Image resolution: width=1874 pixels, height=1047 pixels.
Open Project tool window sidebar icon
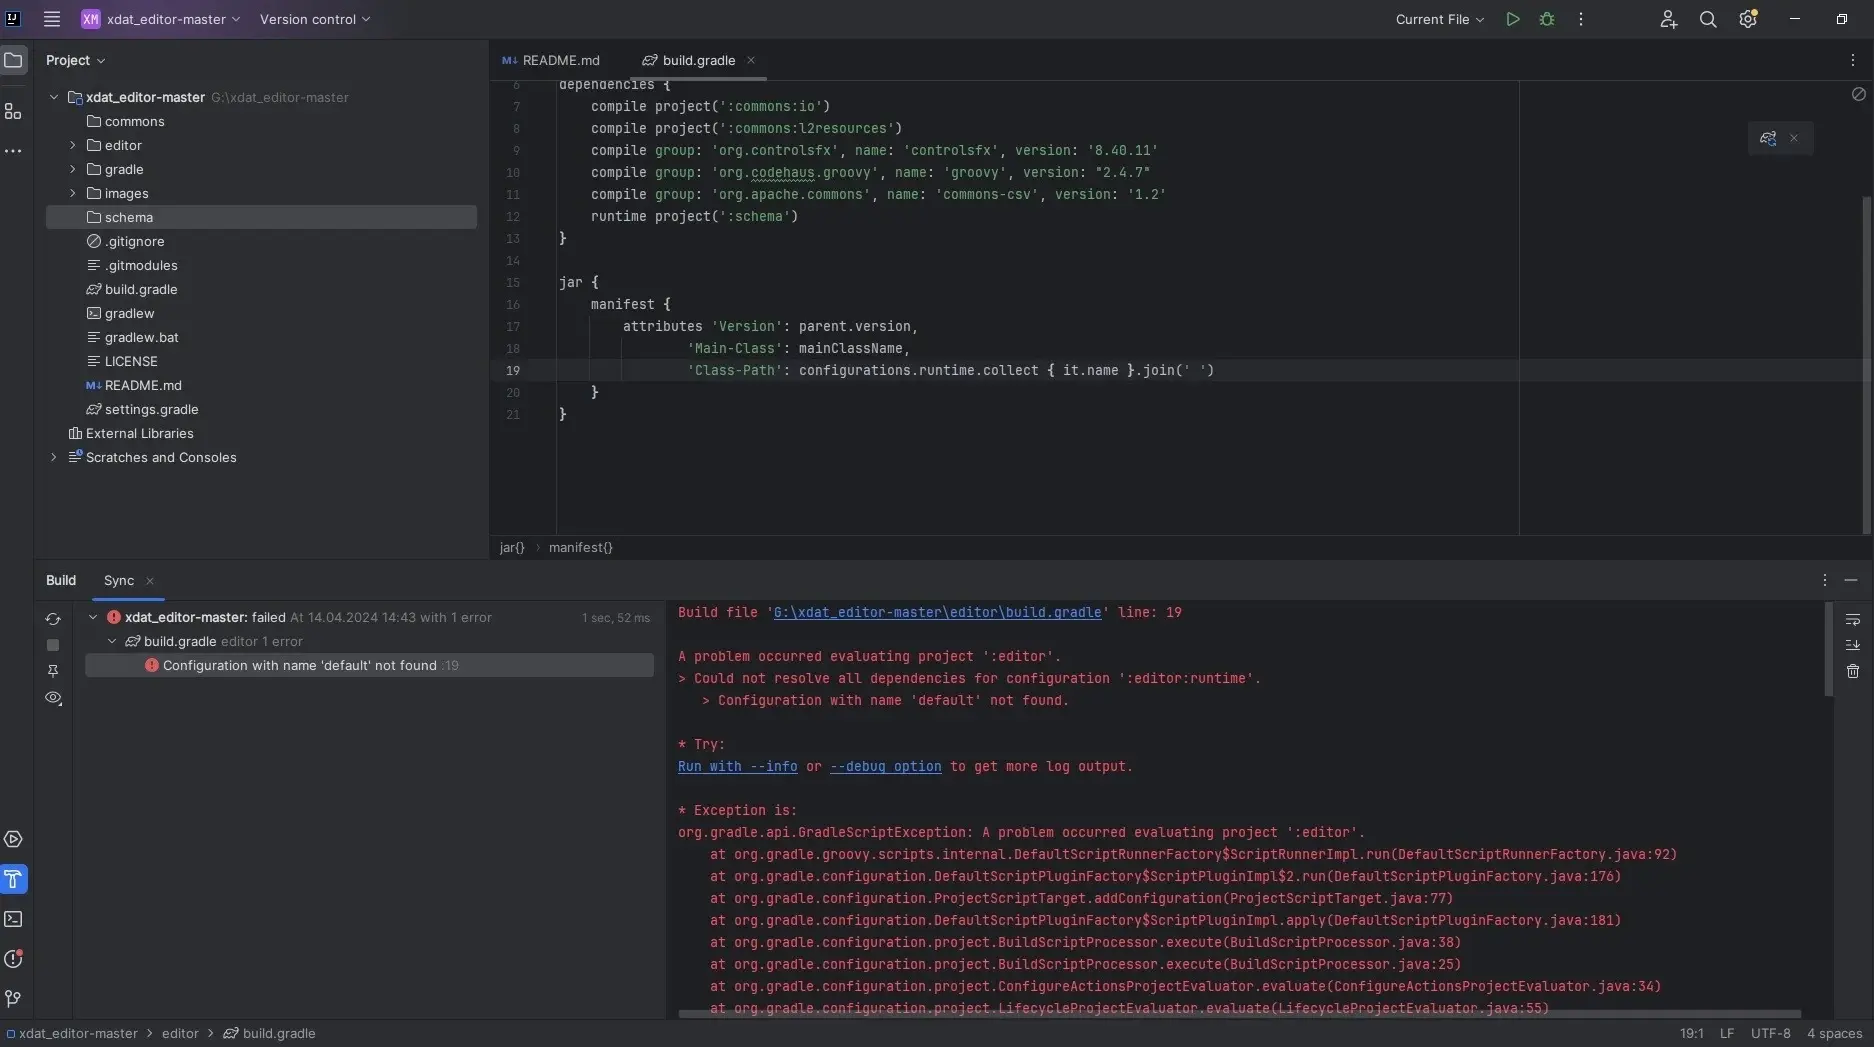click(13, 61)
